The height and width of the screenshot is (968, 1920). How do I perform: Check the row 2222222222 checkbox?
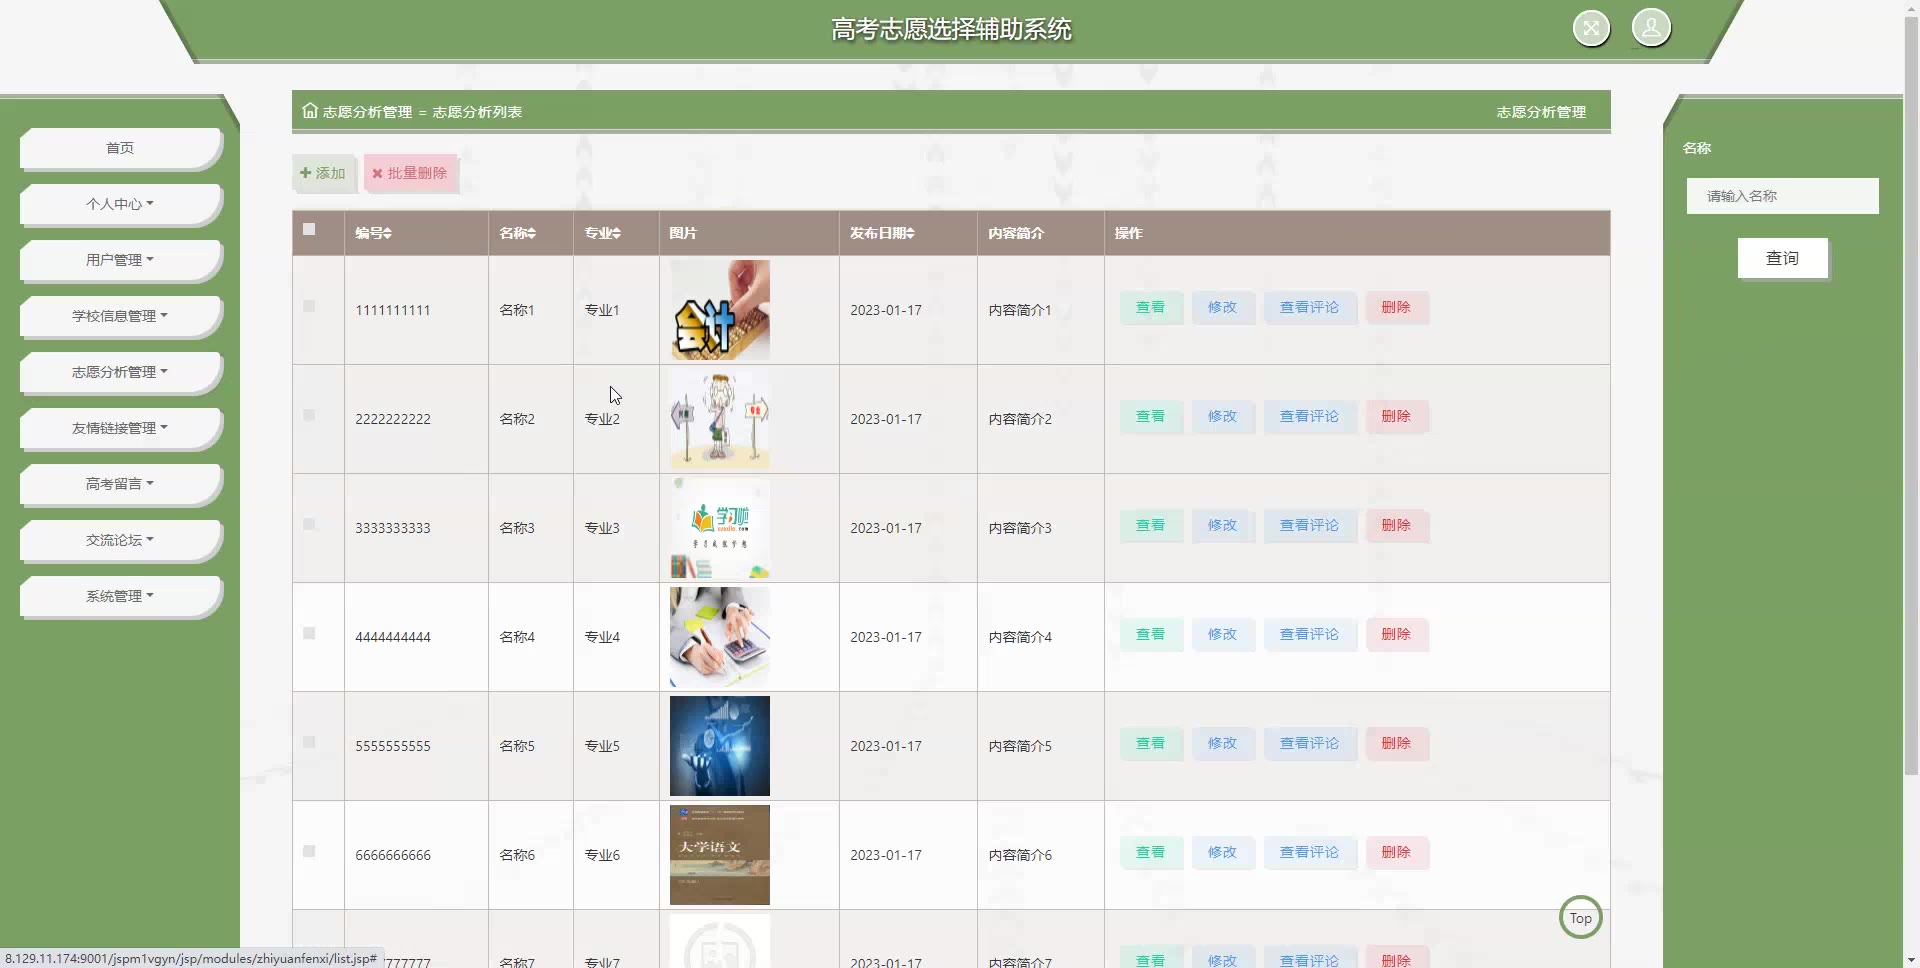pos(309,415)
